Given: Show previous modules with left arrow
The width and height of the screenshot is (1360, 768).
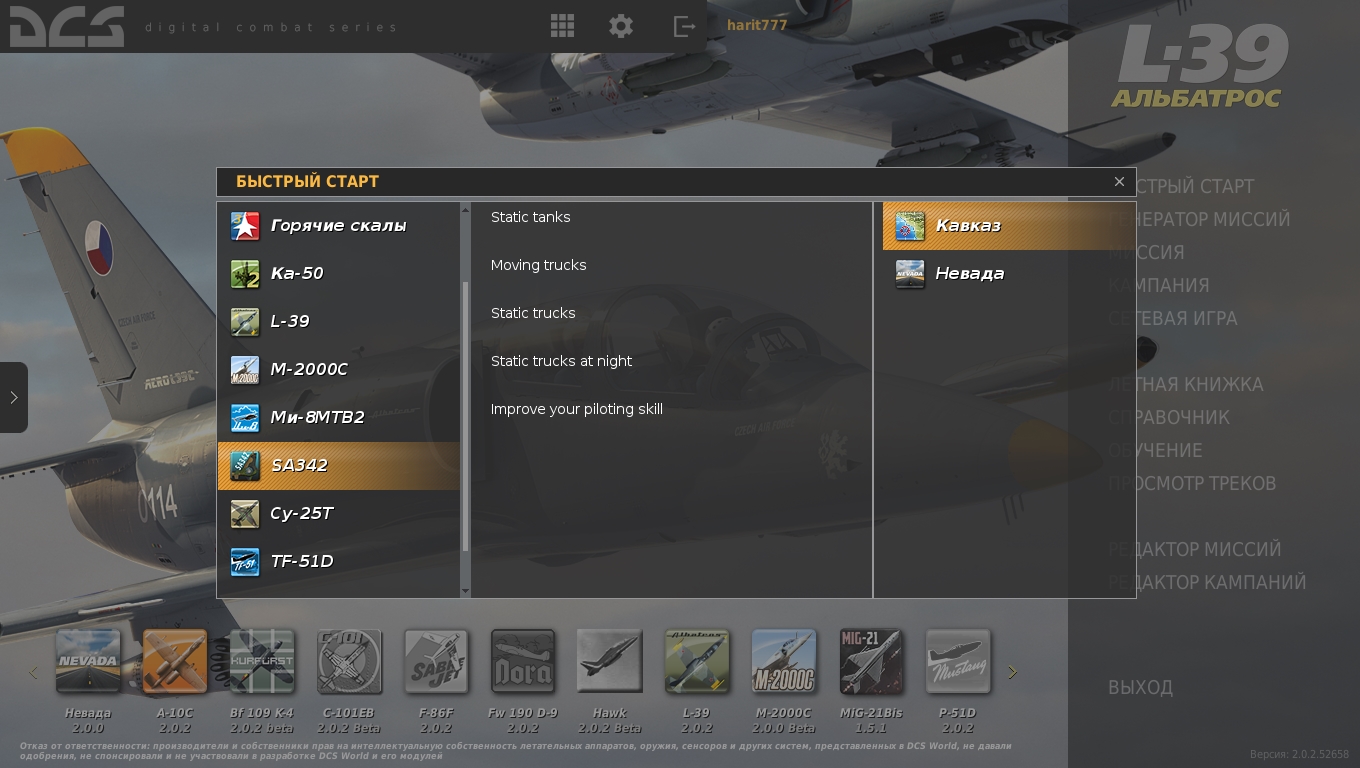Looking at the screenshot, I should pyautogui.click(x=34, y=672).
